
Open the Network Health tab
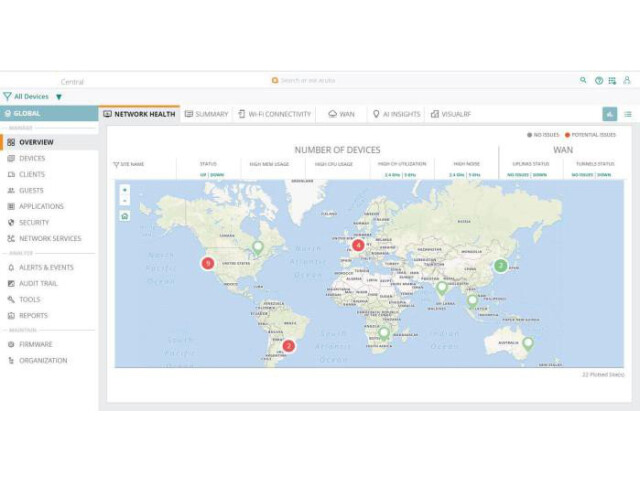point(139,114)
